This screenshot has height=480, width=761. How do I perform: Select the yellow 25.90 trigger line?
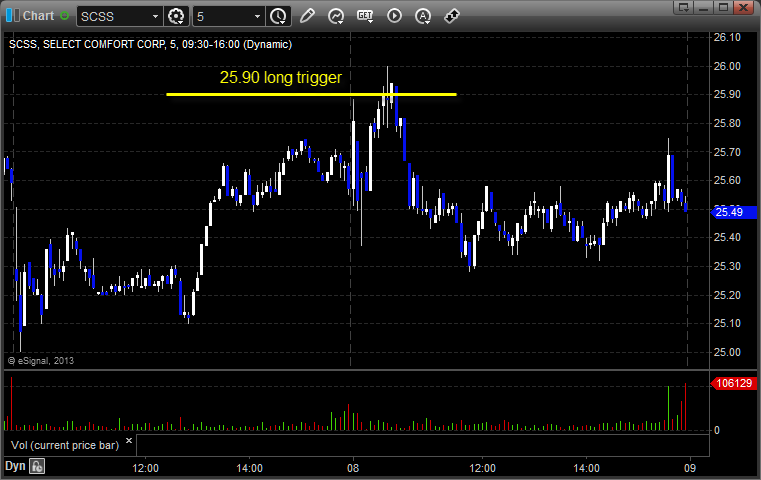tap(311, 94)
